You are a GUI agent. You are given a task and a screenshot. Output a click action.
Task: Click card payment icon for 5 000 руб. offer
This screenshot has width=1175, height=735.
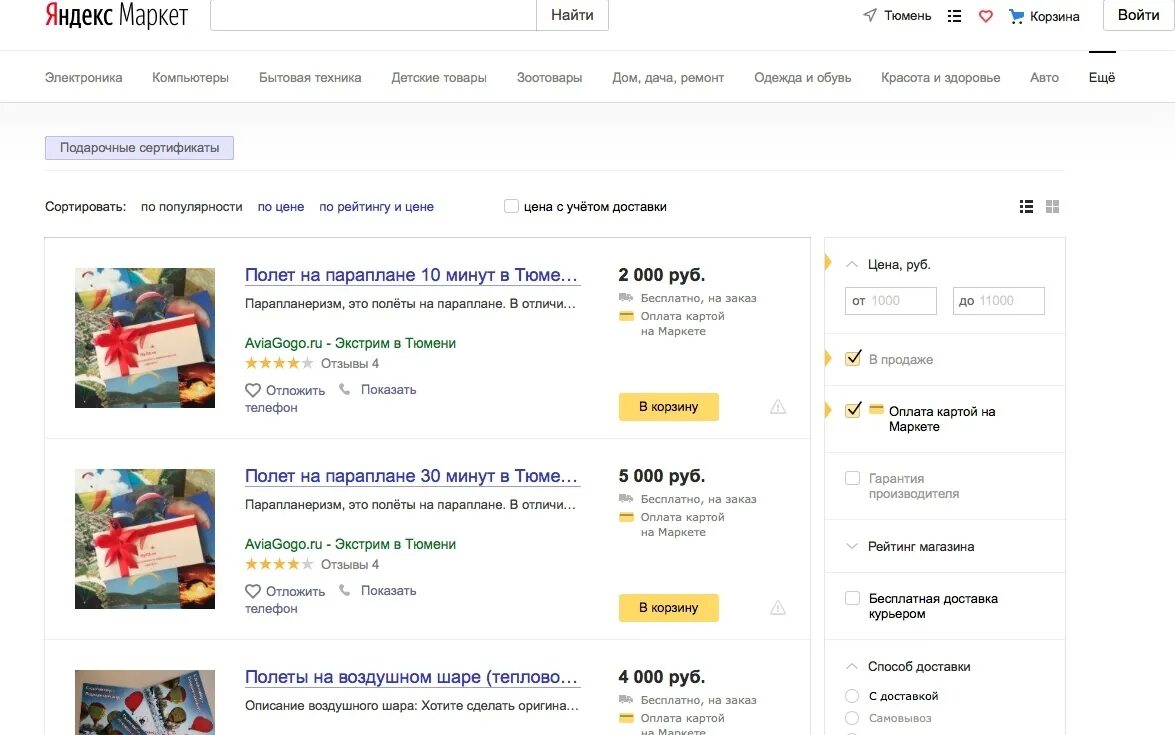click(x=626, y=517)
